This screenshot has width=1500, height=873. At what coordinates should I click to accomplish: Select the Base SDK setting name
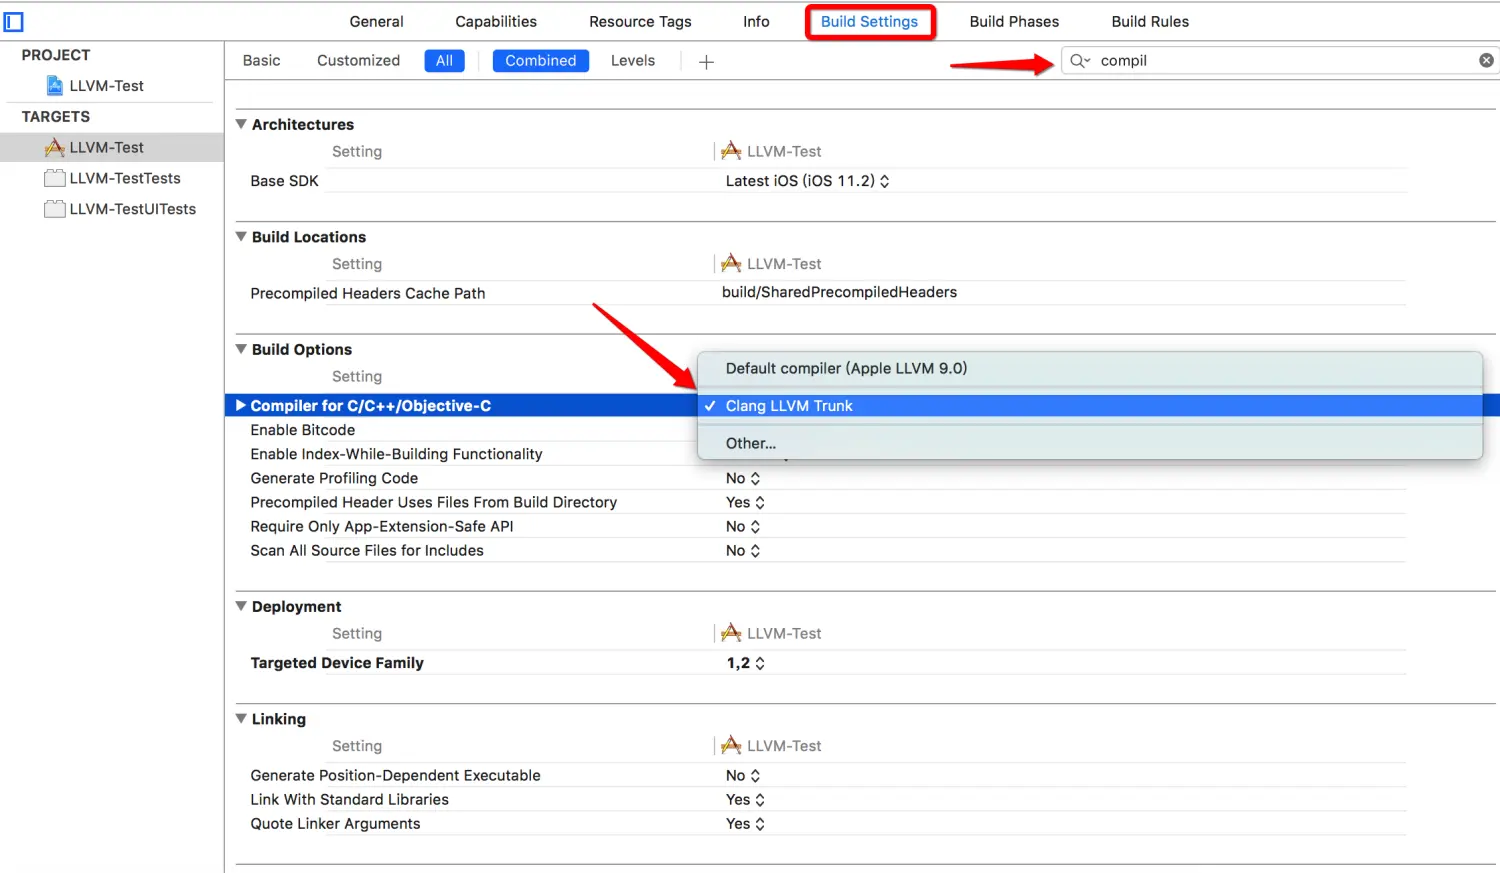click(x=284, y=181)
